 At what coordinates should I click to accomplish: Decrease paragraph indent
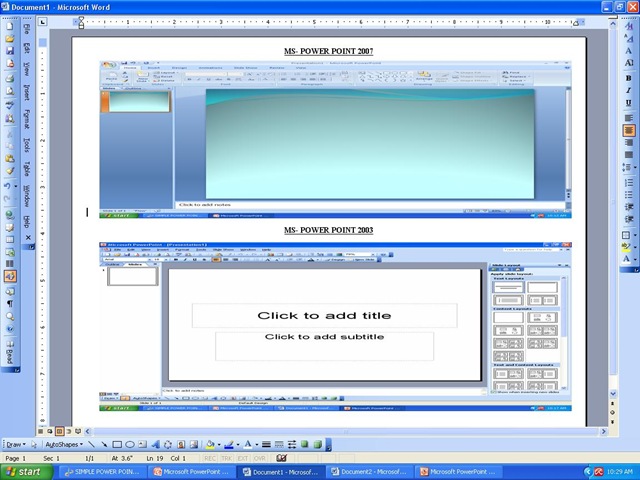(x=629, y=207)
